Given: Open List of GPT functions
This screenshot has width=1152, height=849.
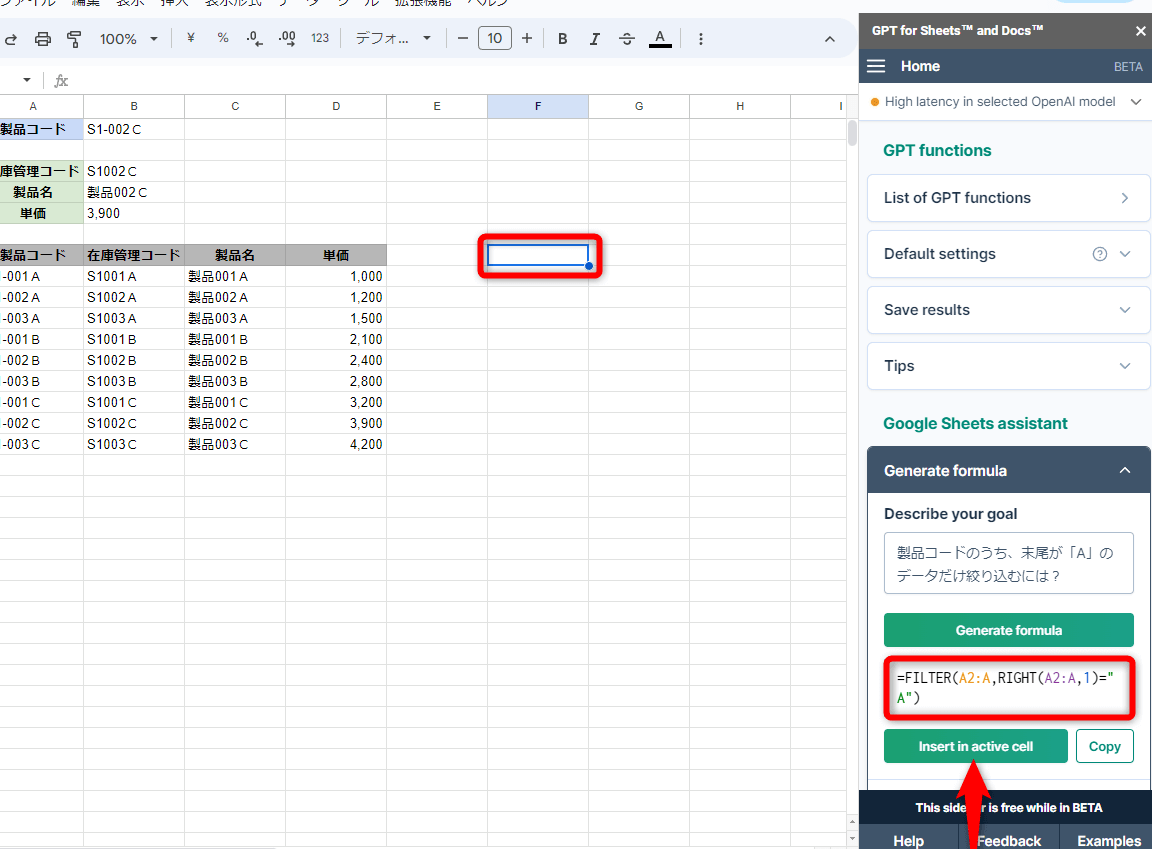Looking at the screenshot, I should tap(1008, 198).
